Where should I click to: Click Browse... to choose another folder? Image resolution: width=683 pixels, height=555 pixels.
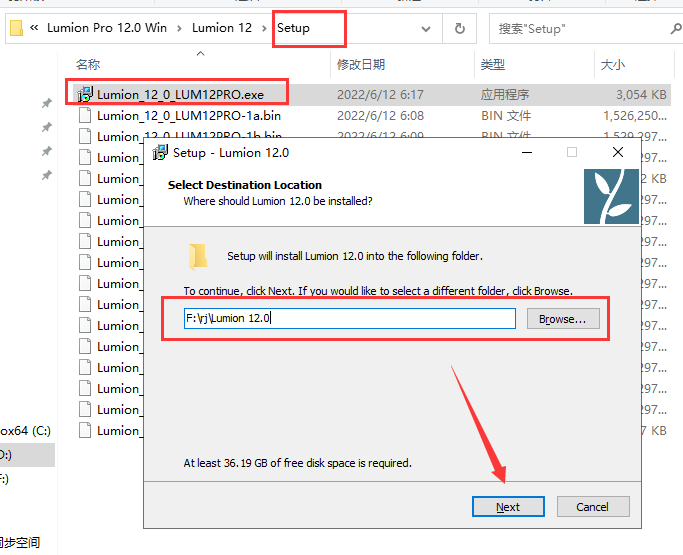pos(563,319)
